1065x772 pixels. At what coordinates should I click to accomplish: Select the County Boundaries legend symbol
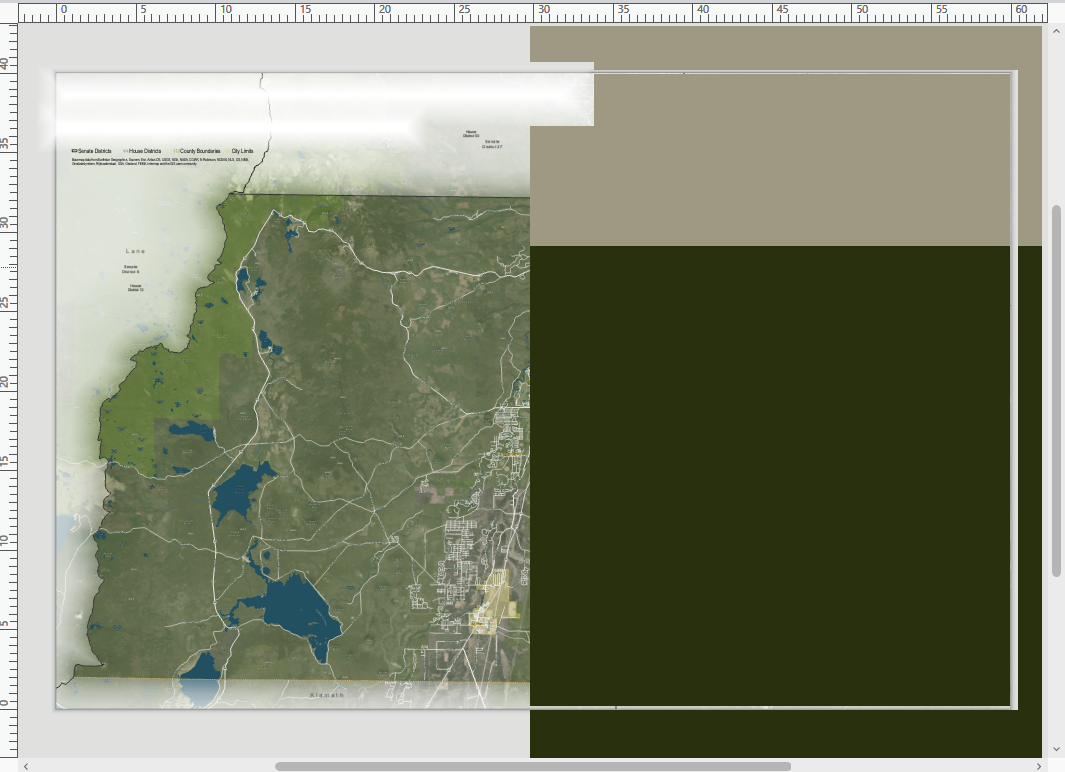coord(176,150)
